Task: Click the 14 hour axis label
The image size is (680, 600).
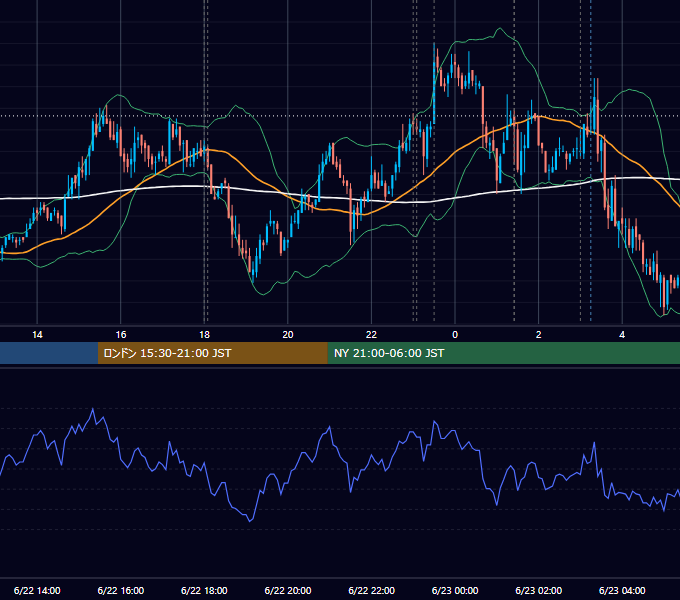Action: click(37, 335)
